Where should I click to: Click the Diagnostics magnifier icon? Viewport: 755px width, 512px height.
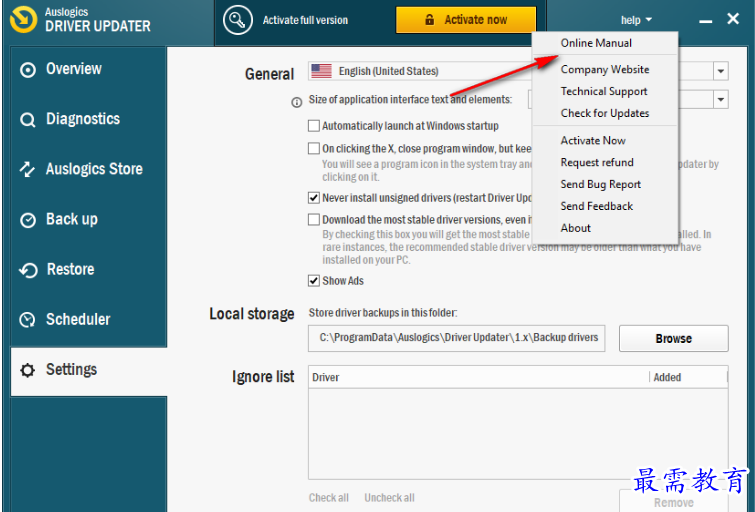click(x=27, y=120)
